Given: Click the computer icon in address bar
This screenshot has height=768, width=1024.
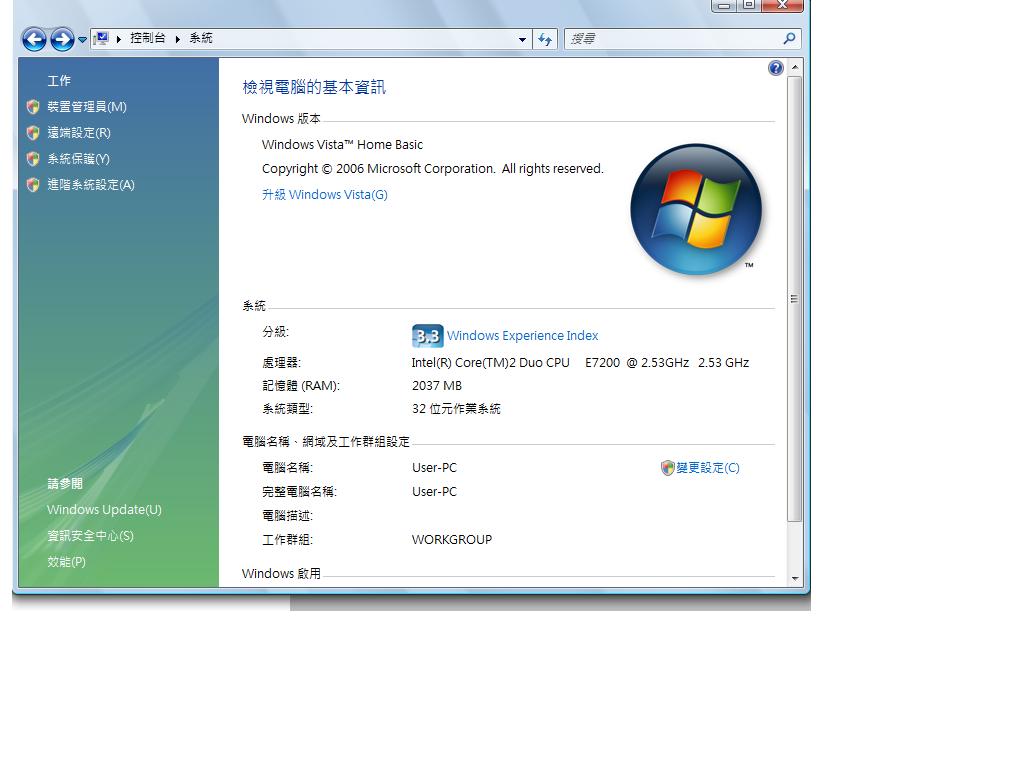Looking at the screenshot, I should [101, 39].
